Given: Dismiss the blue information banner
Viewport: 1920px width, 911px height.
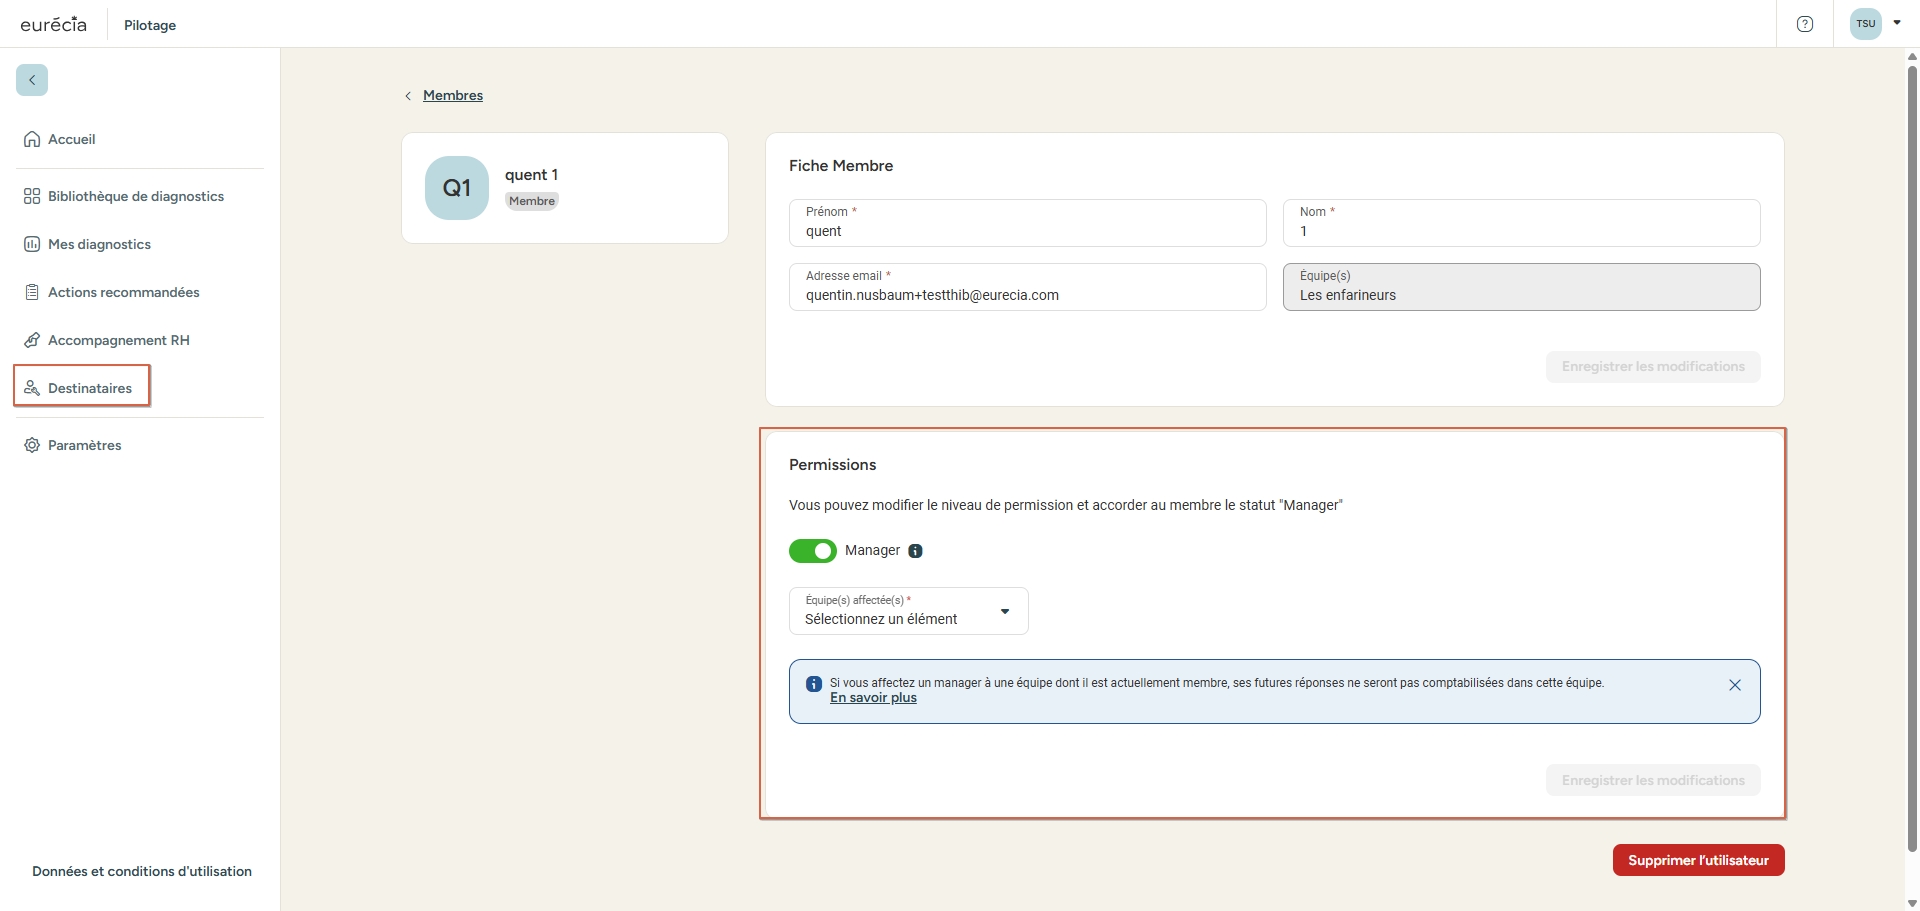Looking at the screenshot, I should click(x=1735, y=685).
